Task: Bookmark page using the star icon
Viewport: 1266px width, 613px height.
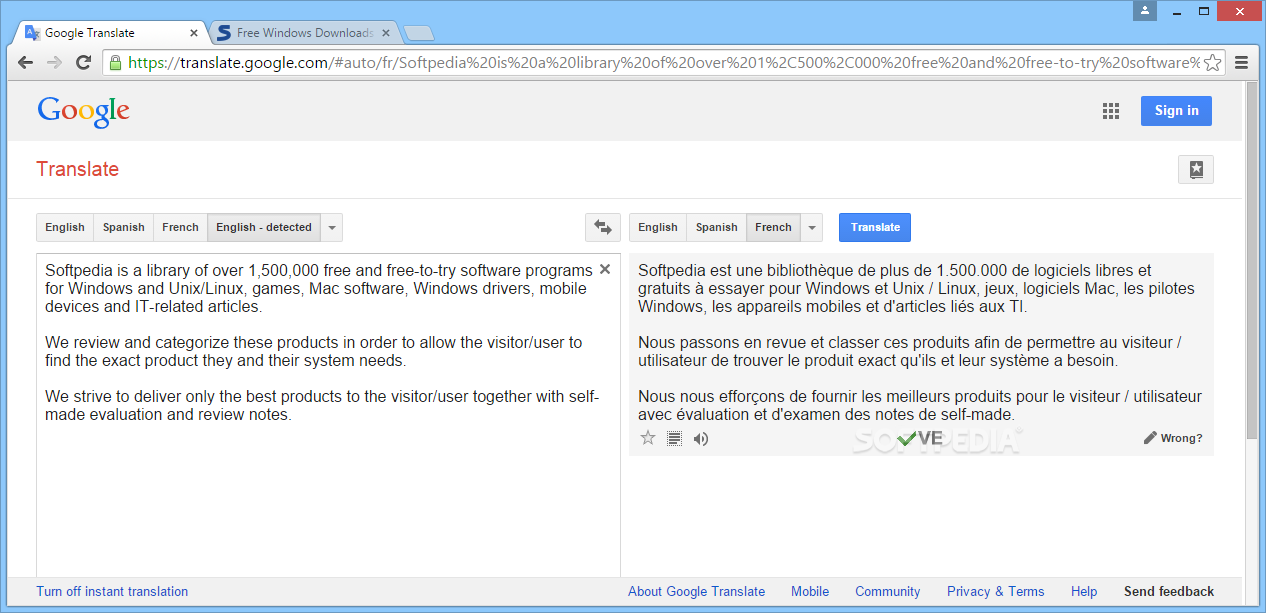Action: pyautogui.click(x=1212, y=62)
